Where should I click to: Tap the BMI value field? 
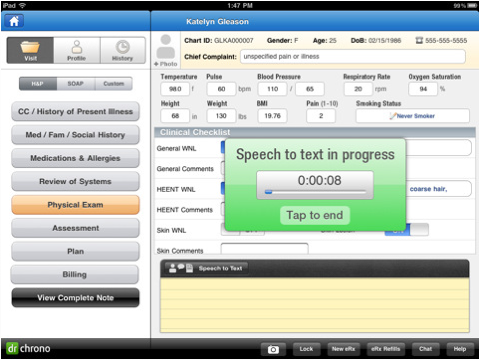[272, 116]
